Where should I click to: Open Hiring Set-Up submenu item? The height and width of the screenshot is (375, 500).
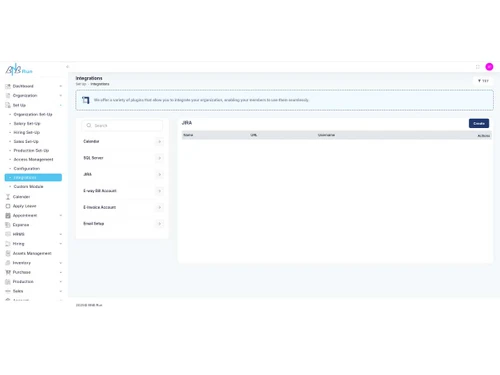[x=27, y=132]
